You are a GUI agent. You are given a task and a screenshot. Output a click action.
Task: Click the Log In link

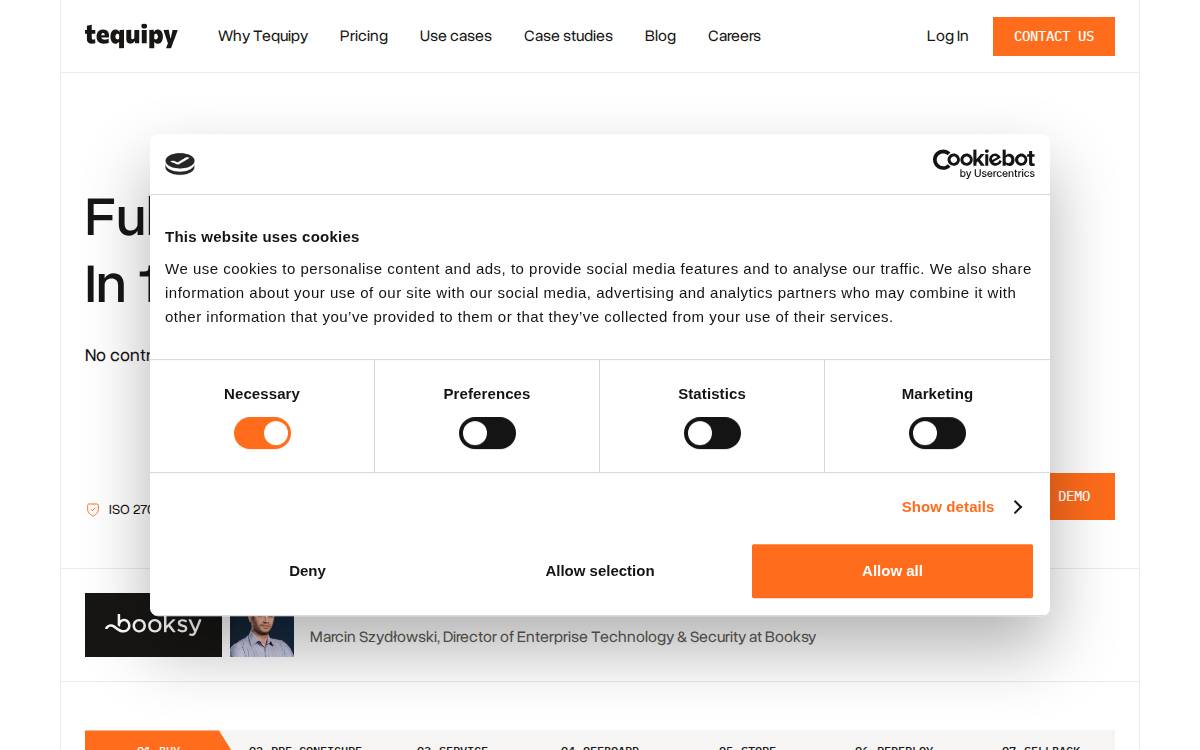tap(947, 36)
